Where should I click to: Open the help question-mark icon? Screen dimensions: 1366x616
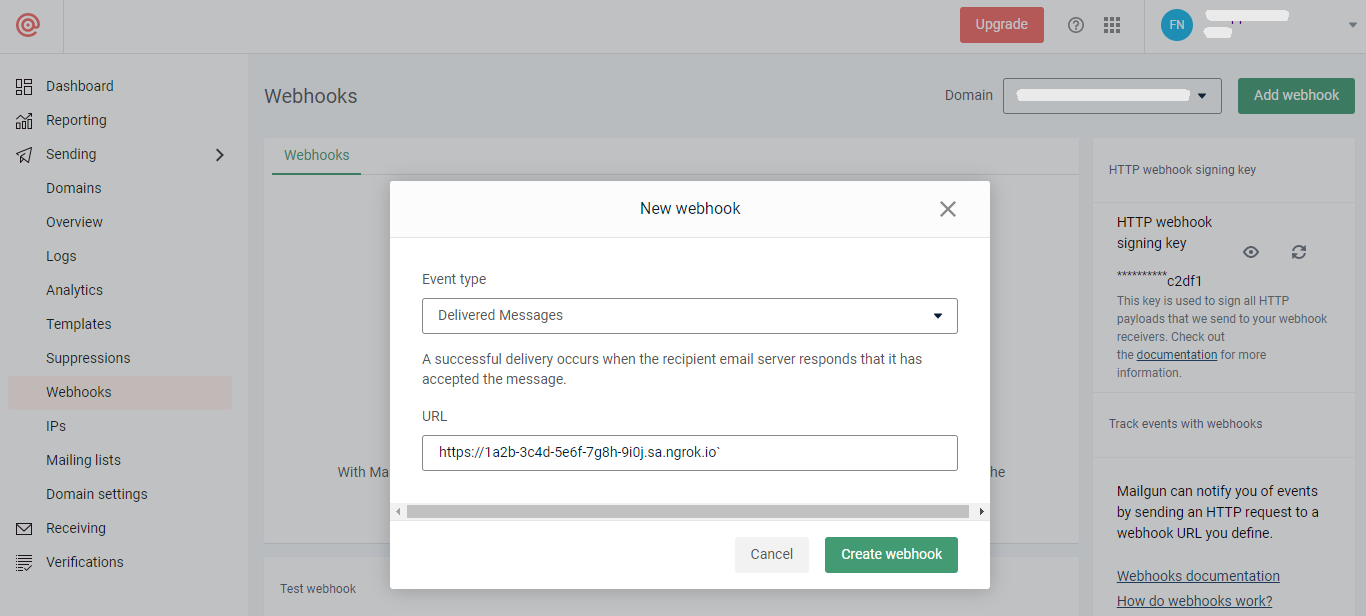point(1075,24)
